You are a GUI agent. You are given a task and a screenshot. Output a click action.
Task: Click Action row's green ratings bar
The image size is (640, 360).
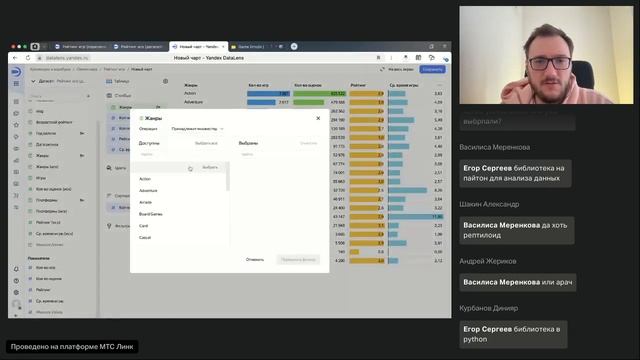tap(320, 93)
